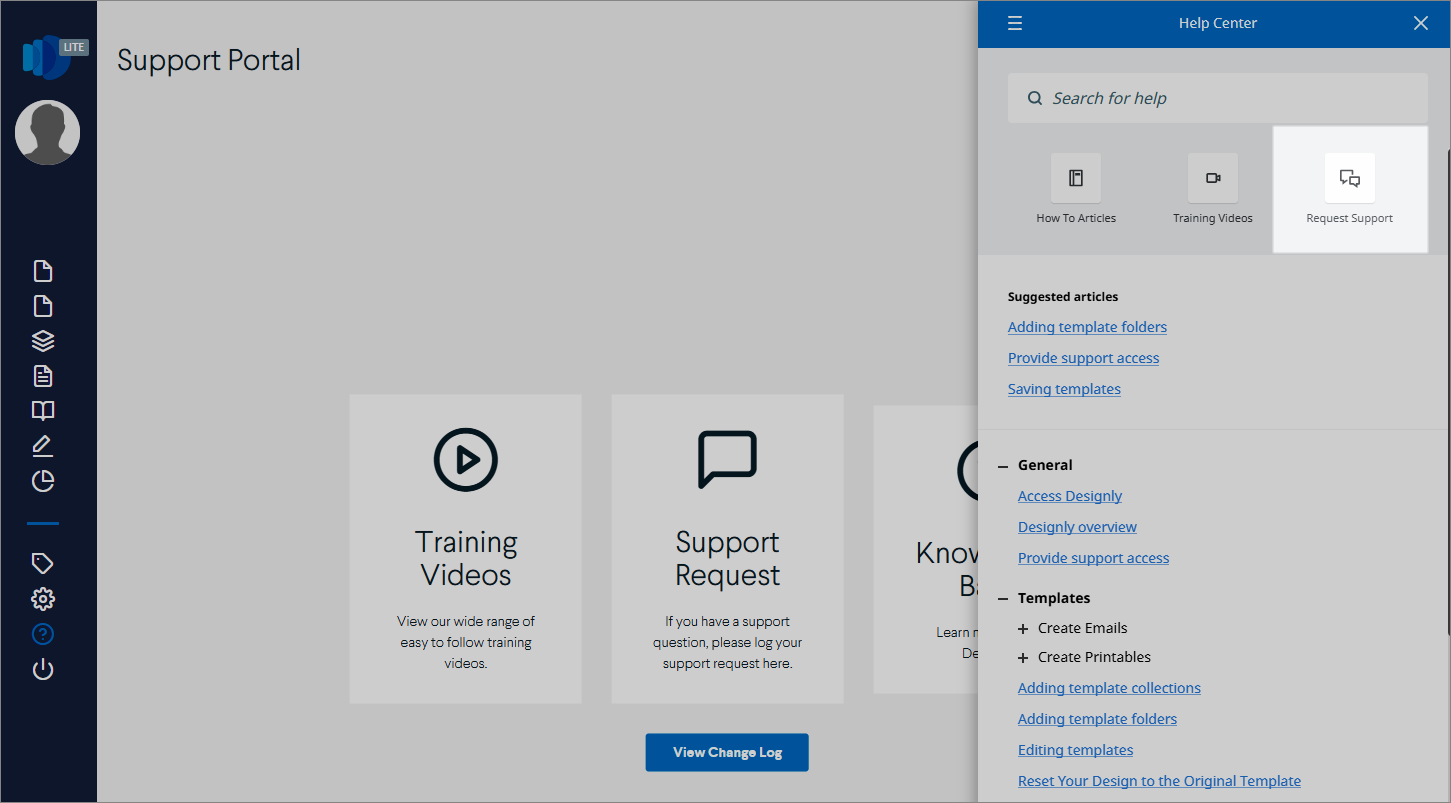Open the Saving templates article
Screen dimensions: 1451x803
pos(1064,389)
